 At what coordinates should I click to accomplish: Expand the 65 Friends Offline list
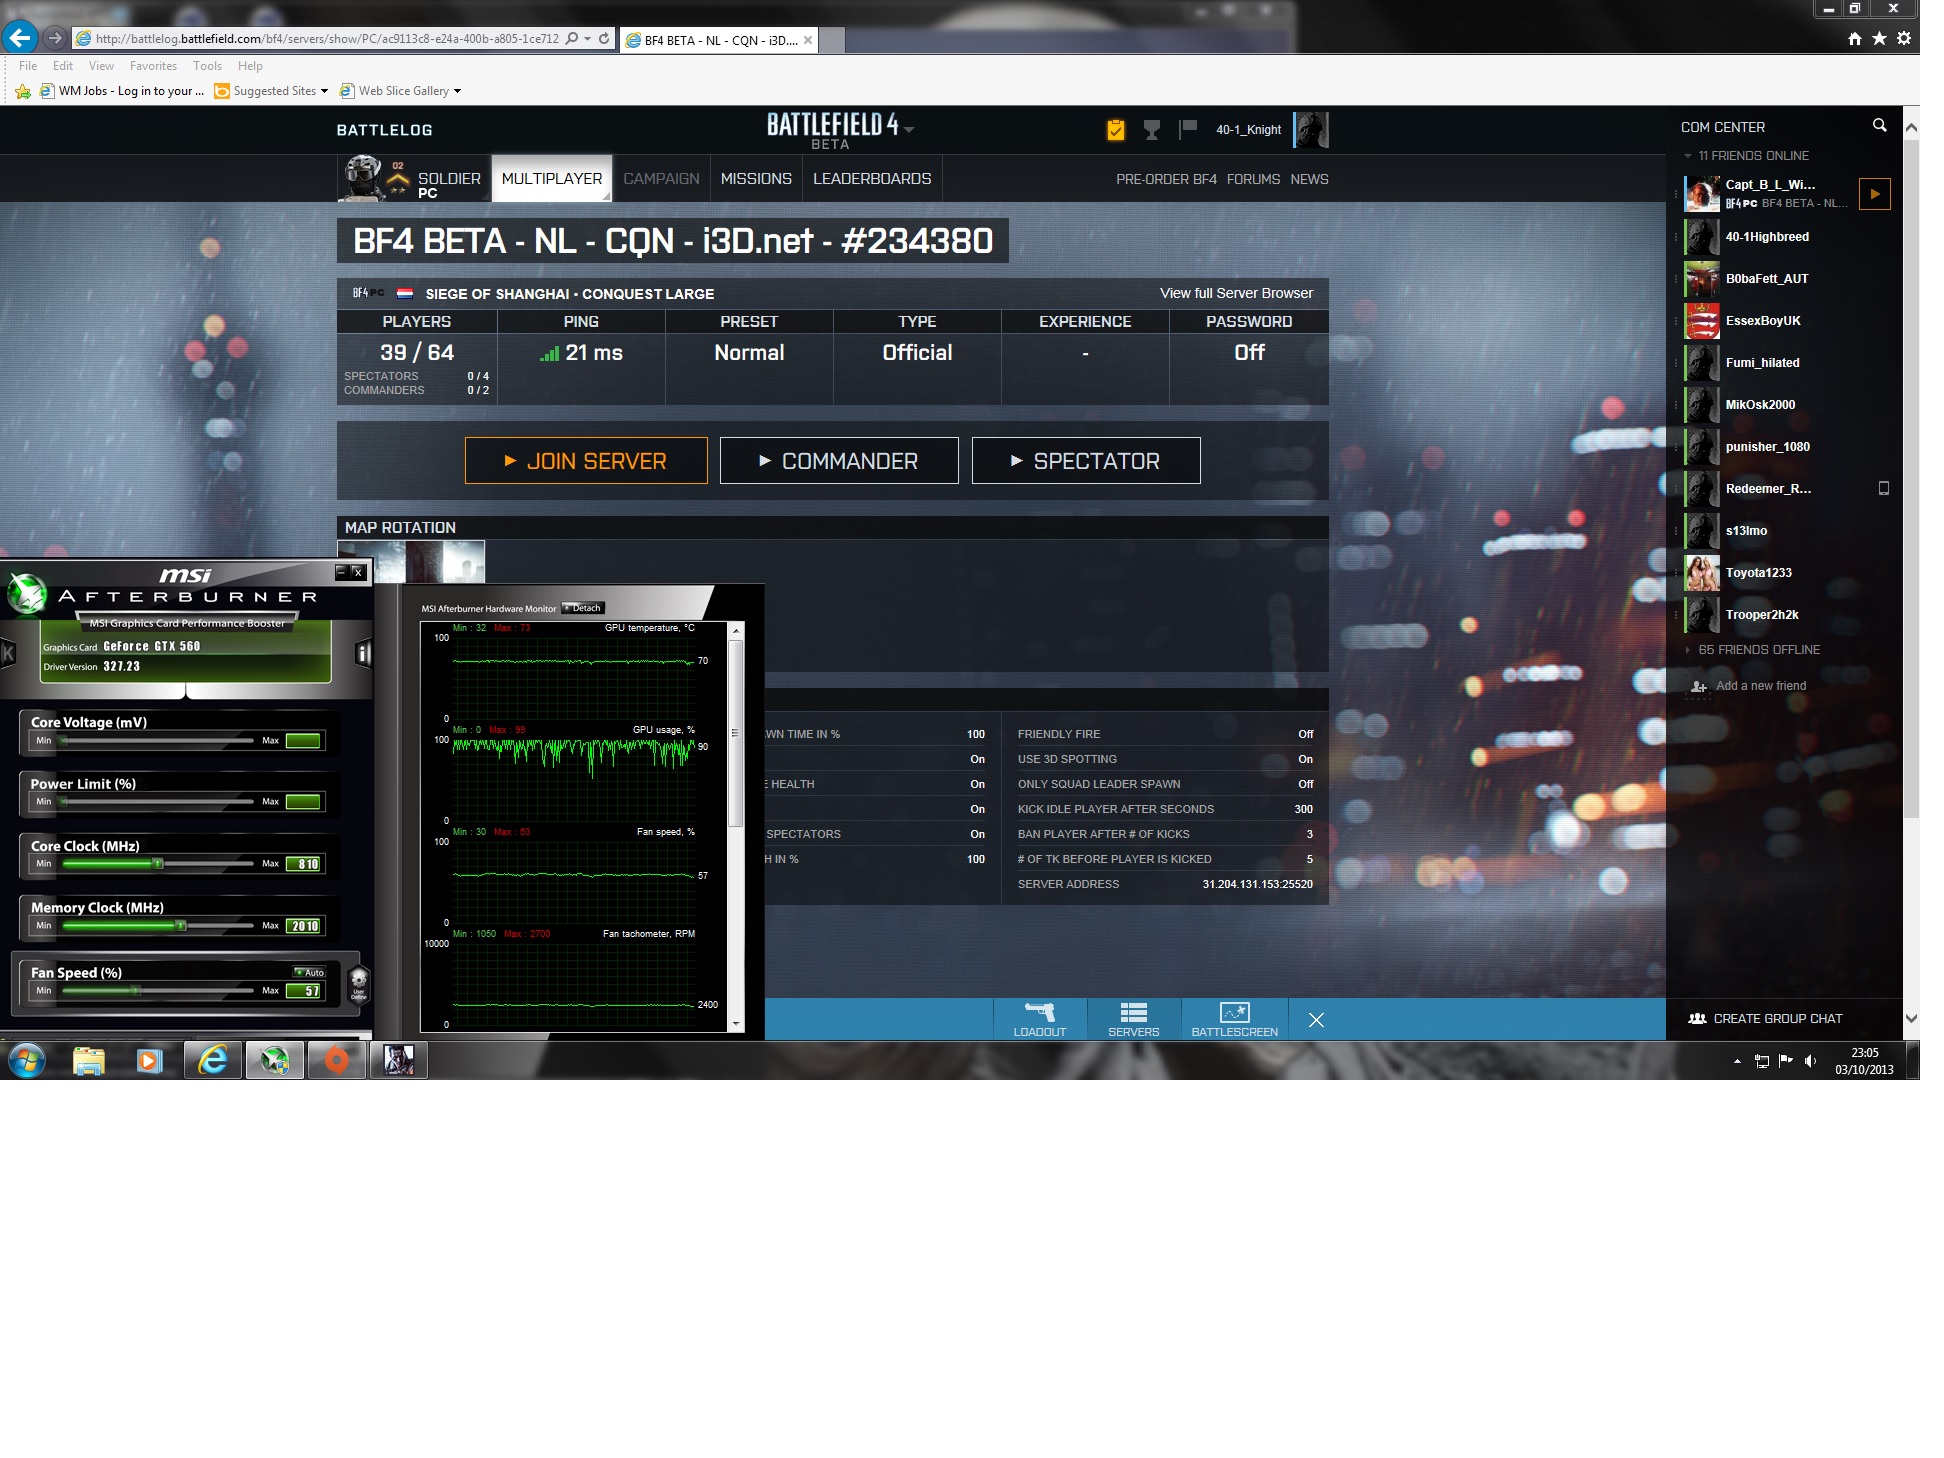click(1688, 650)
